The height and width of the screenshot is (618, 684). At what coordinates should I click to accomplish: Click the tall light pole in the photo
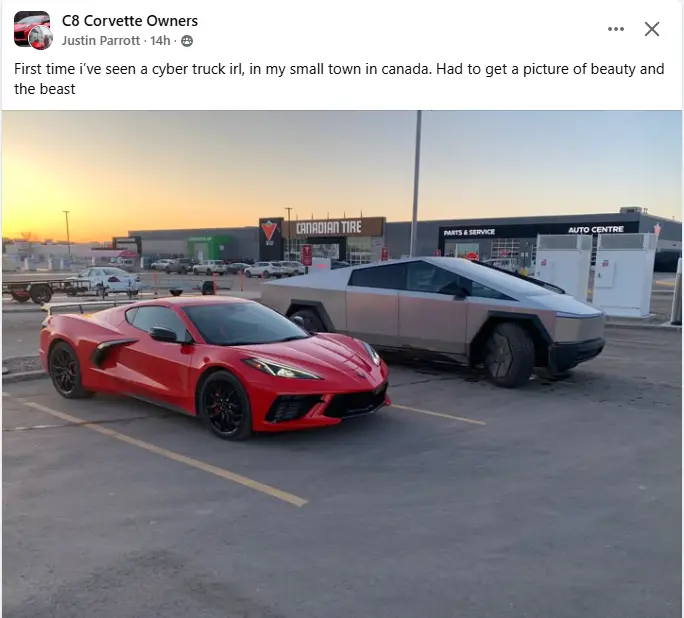(416, 183)
